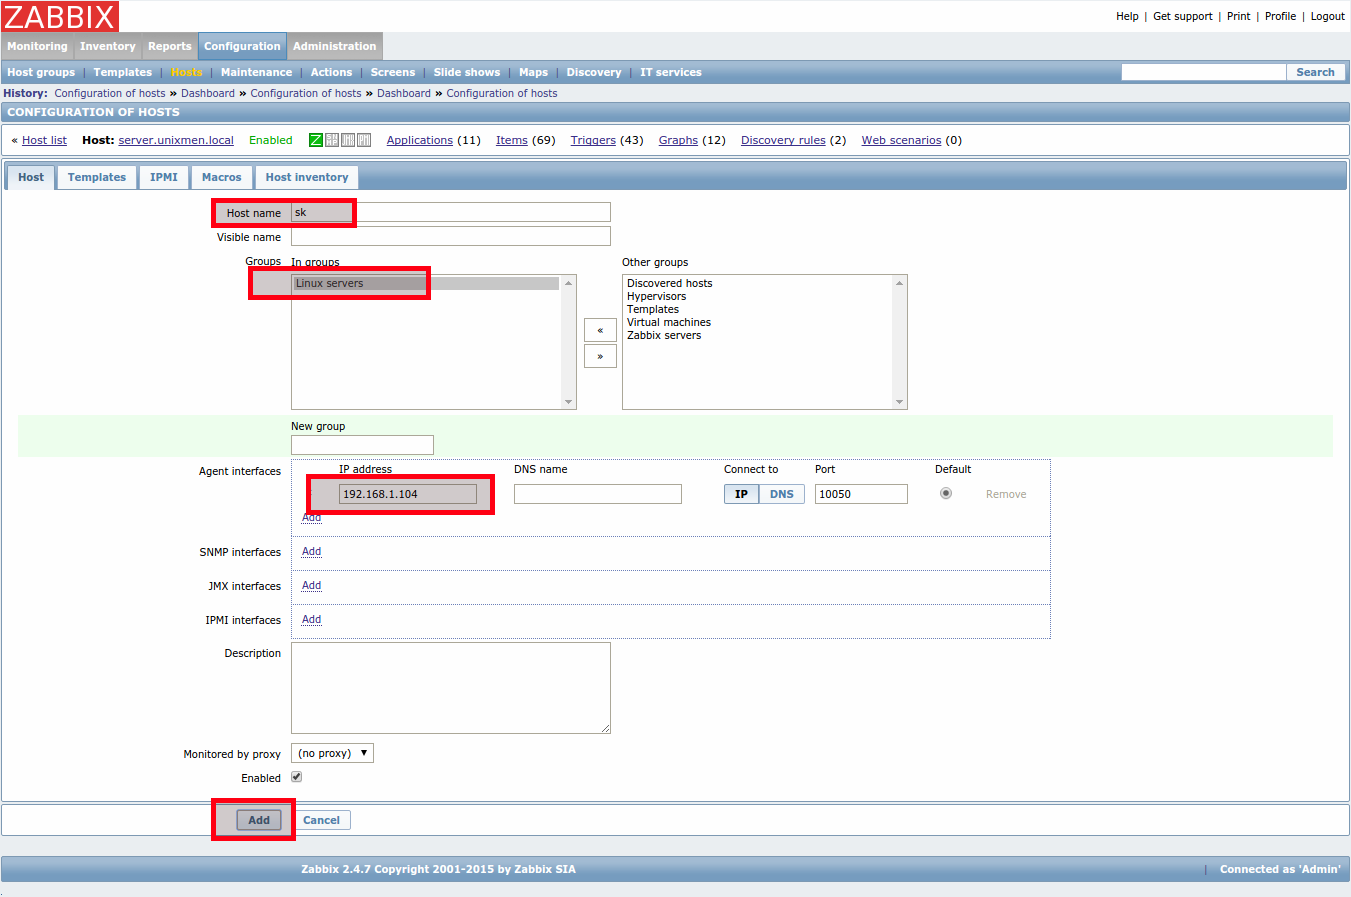Open the Monitoring menu

pyautogui.click(x=37, y=46)
